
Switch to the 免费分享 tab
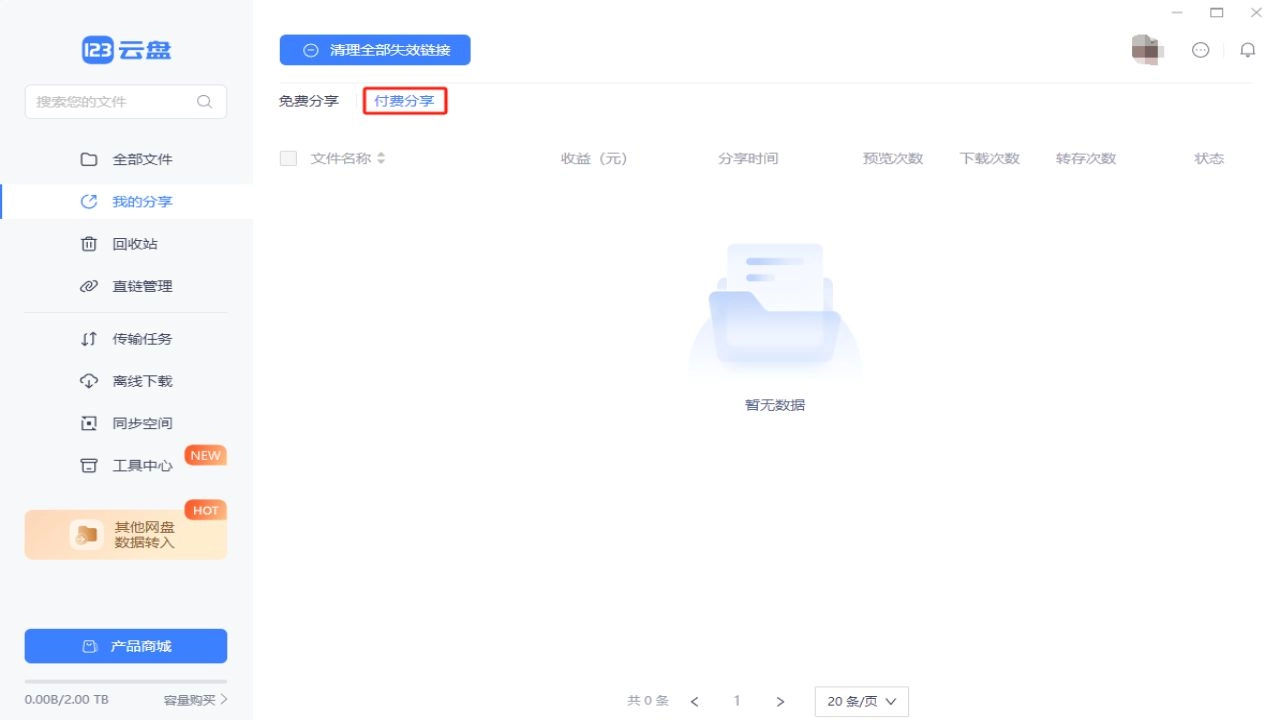308,101
